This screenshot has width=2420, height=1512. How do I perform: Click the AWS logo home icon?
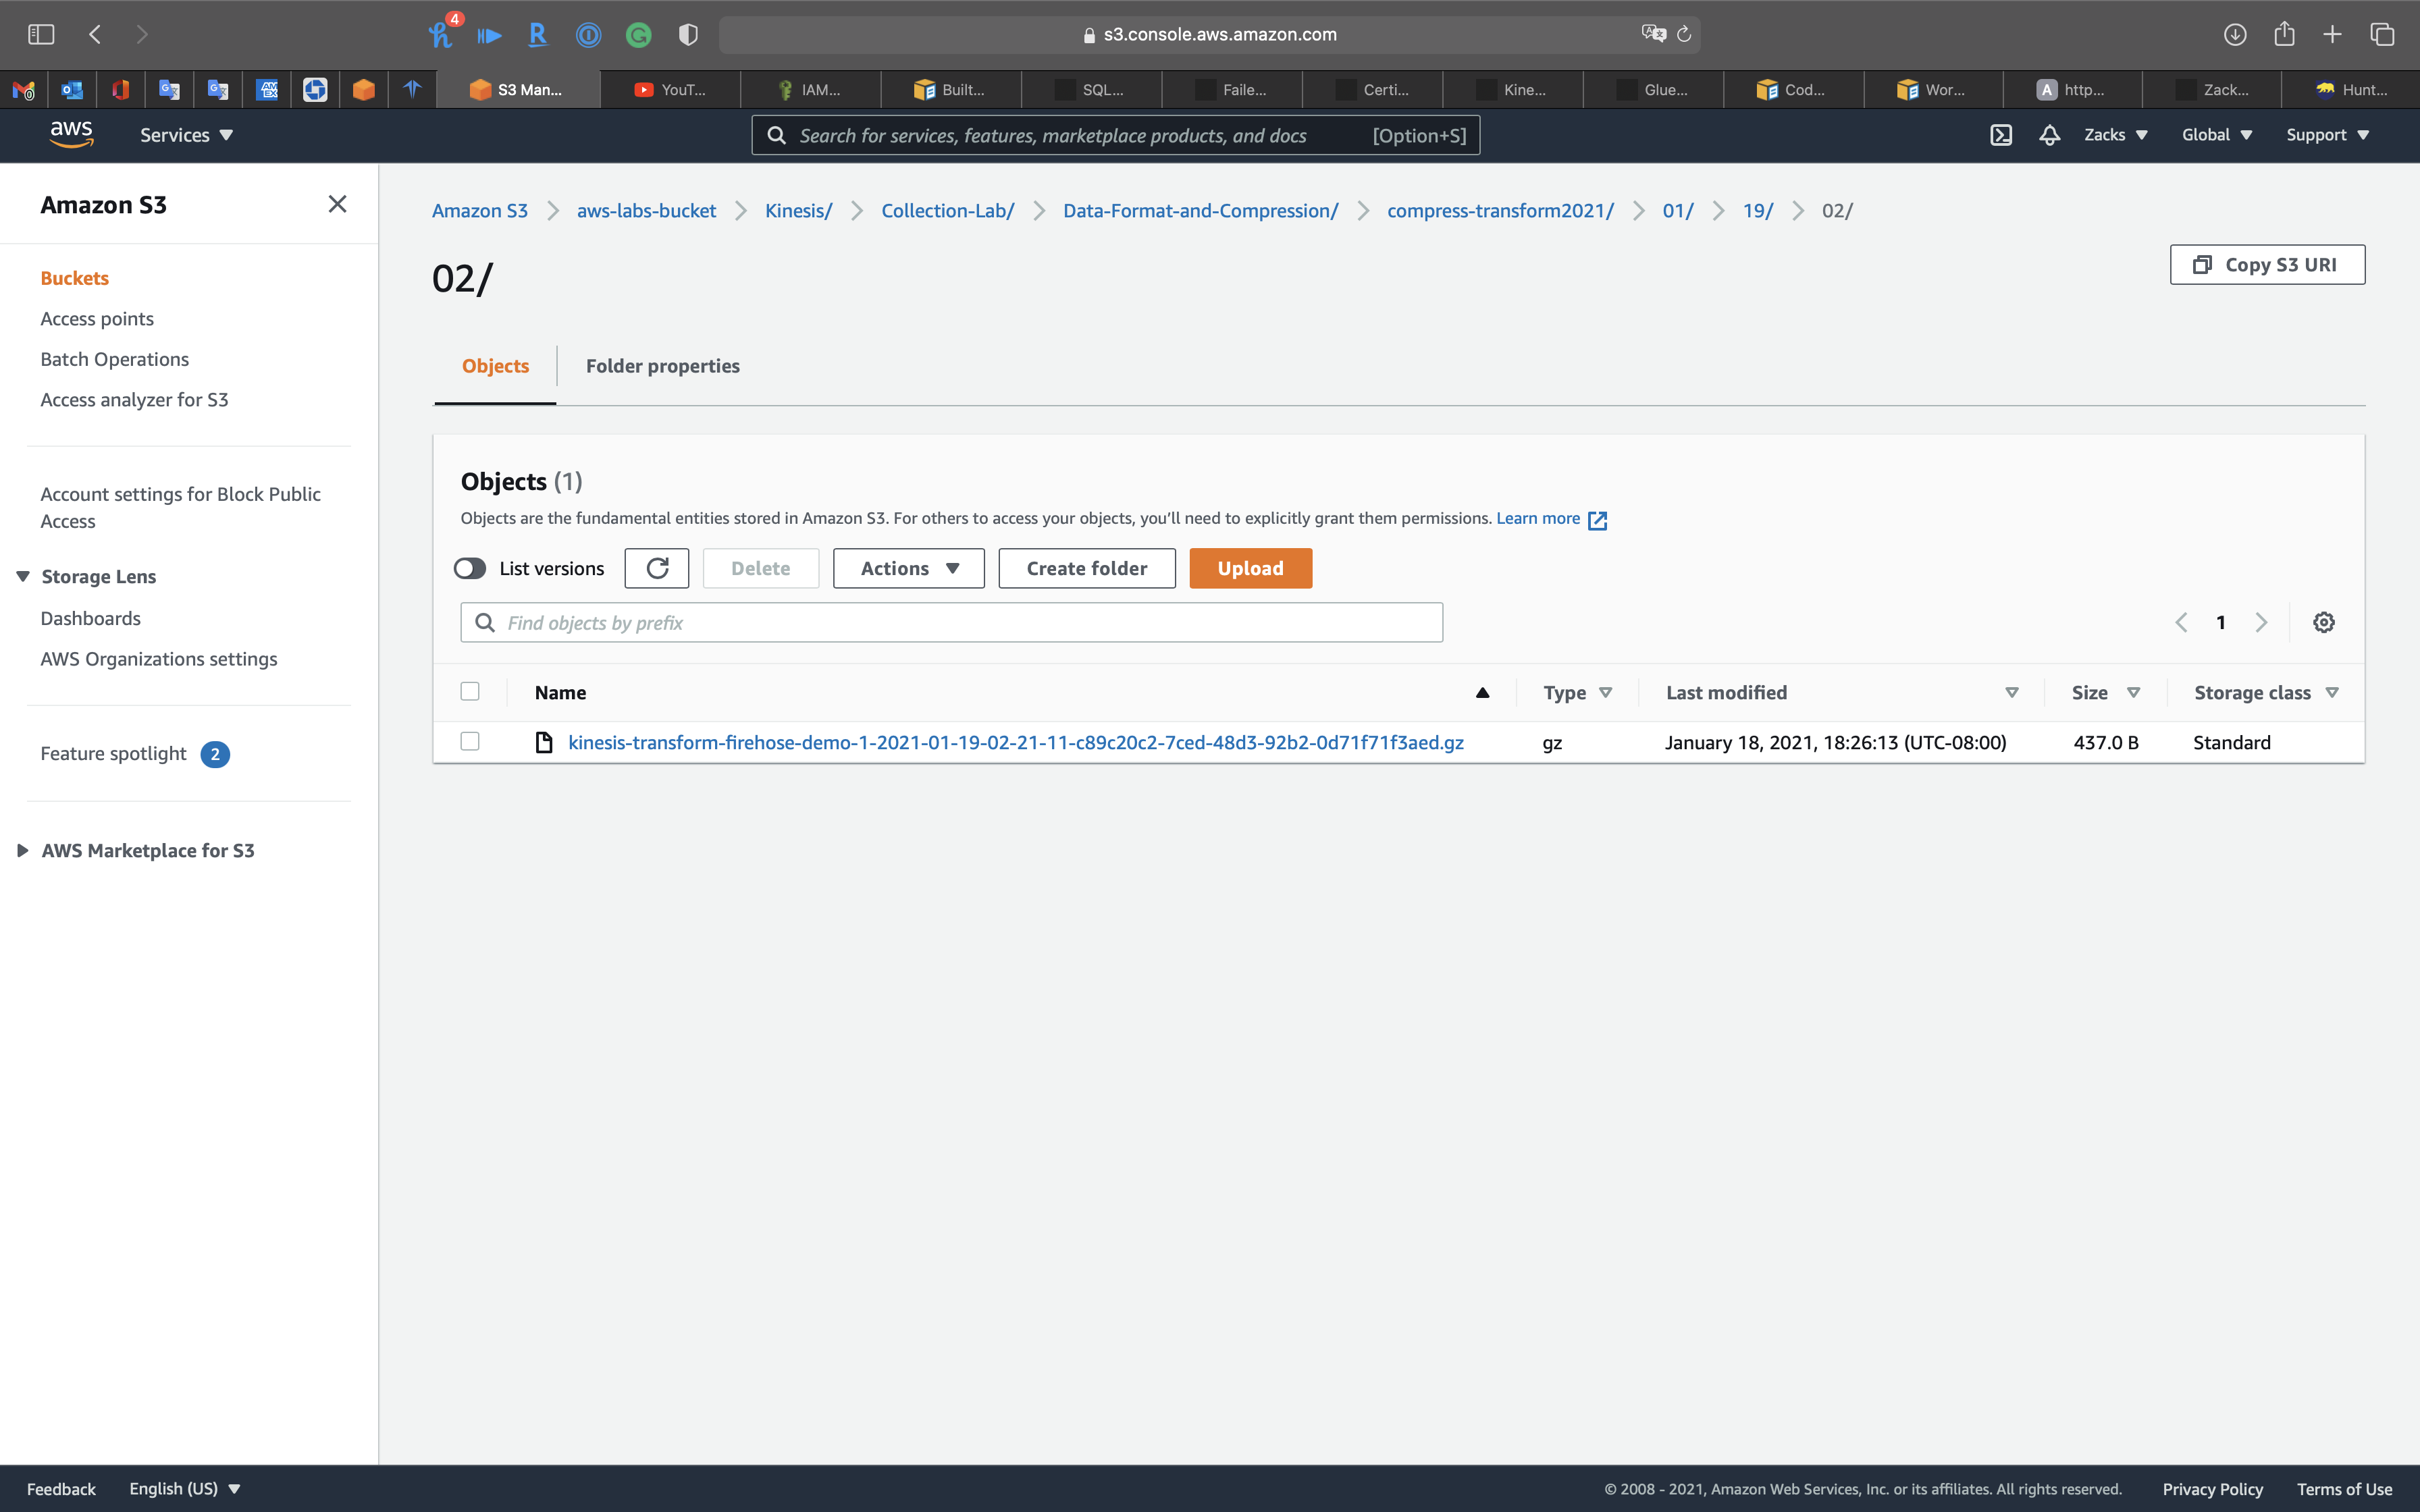point(71,134)
